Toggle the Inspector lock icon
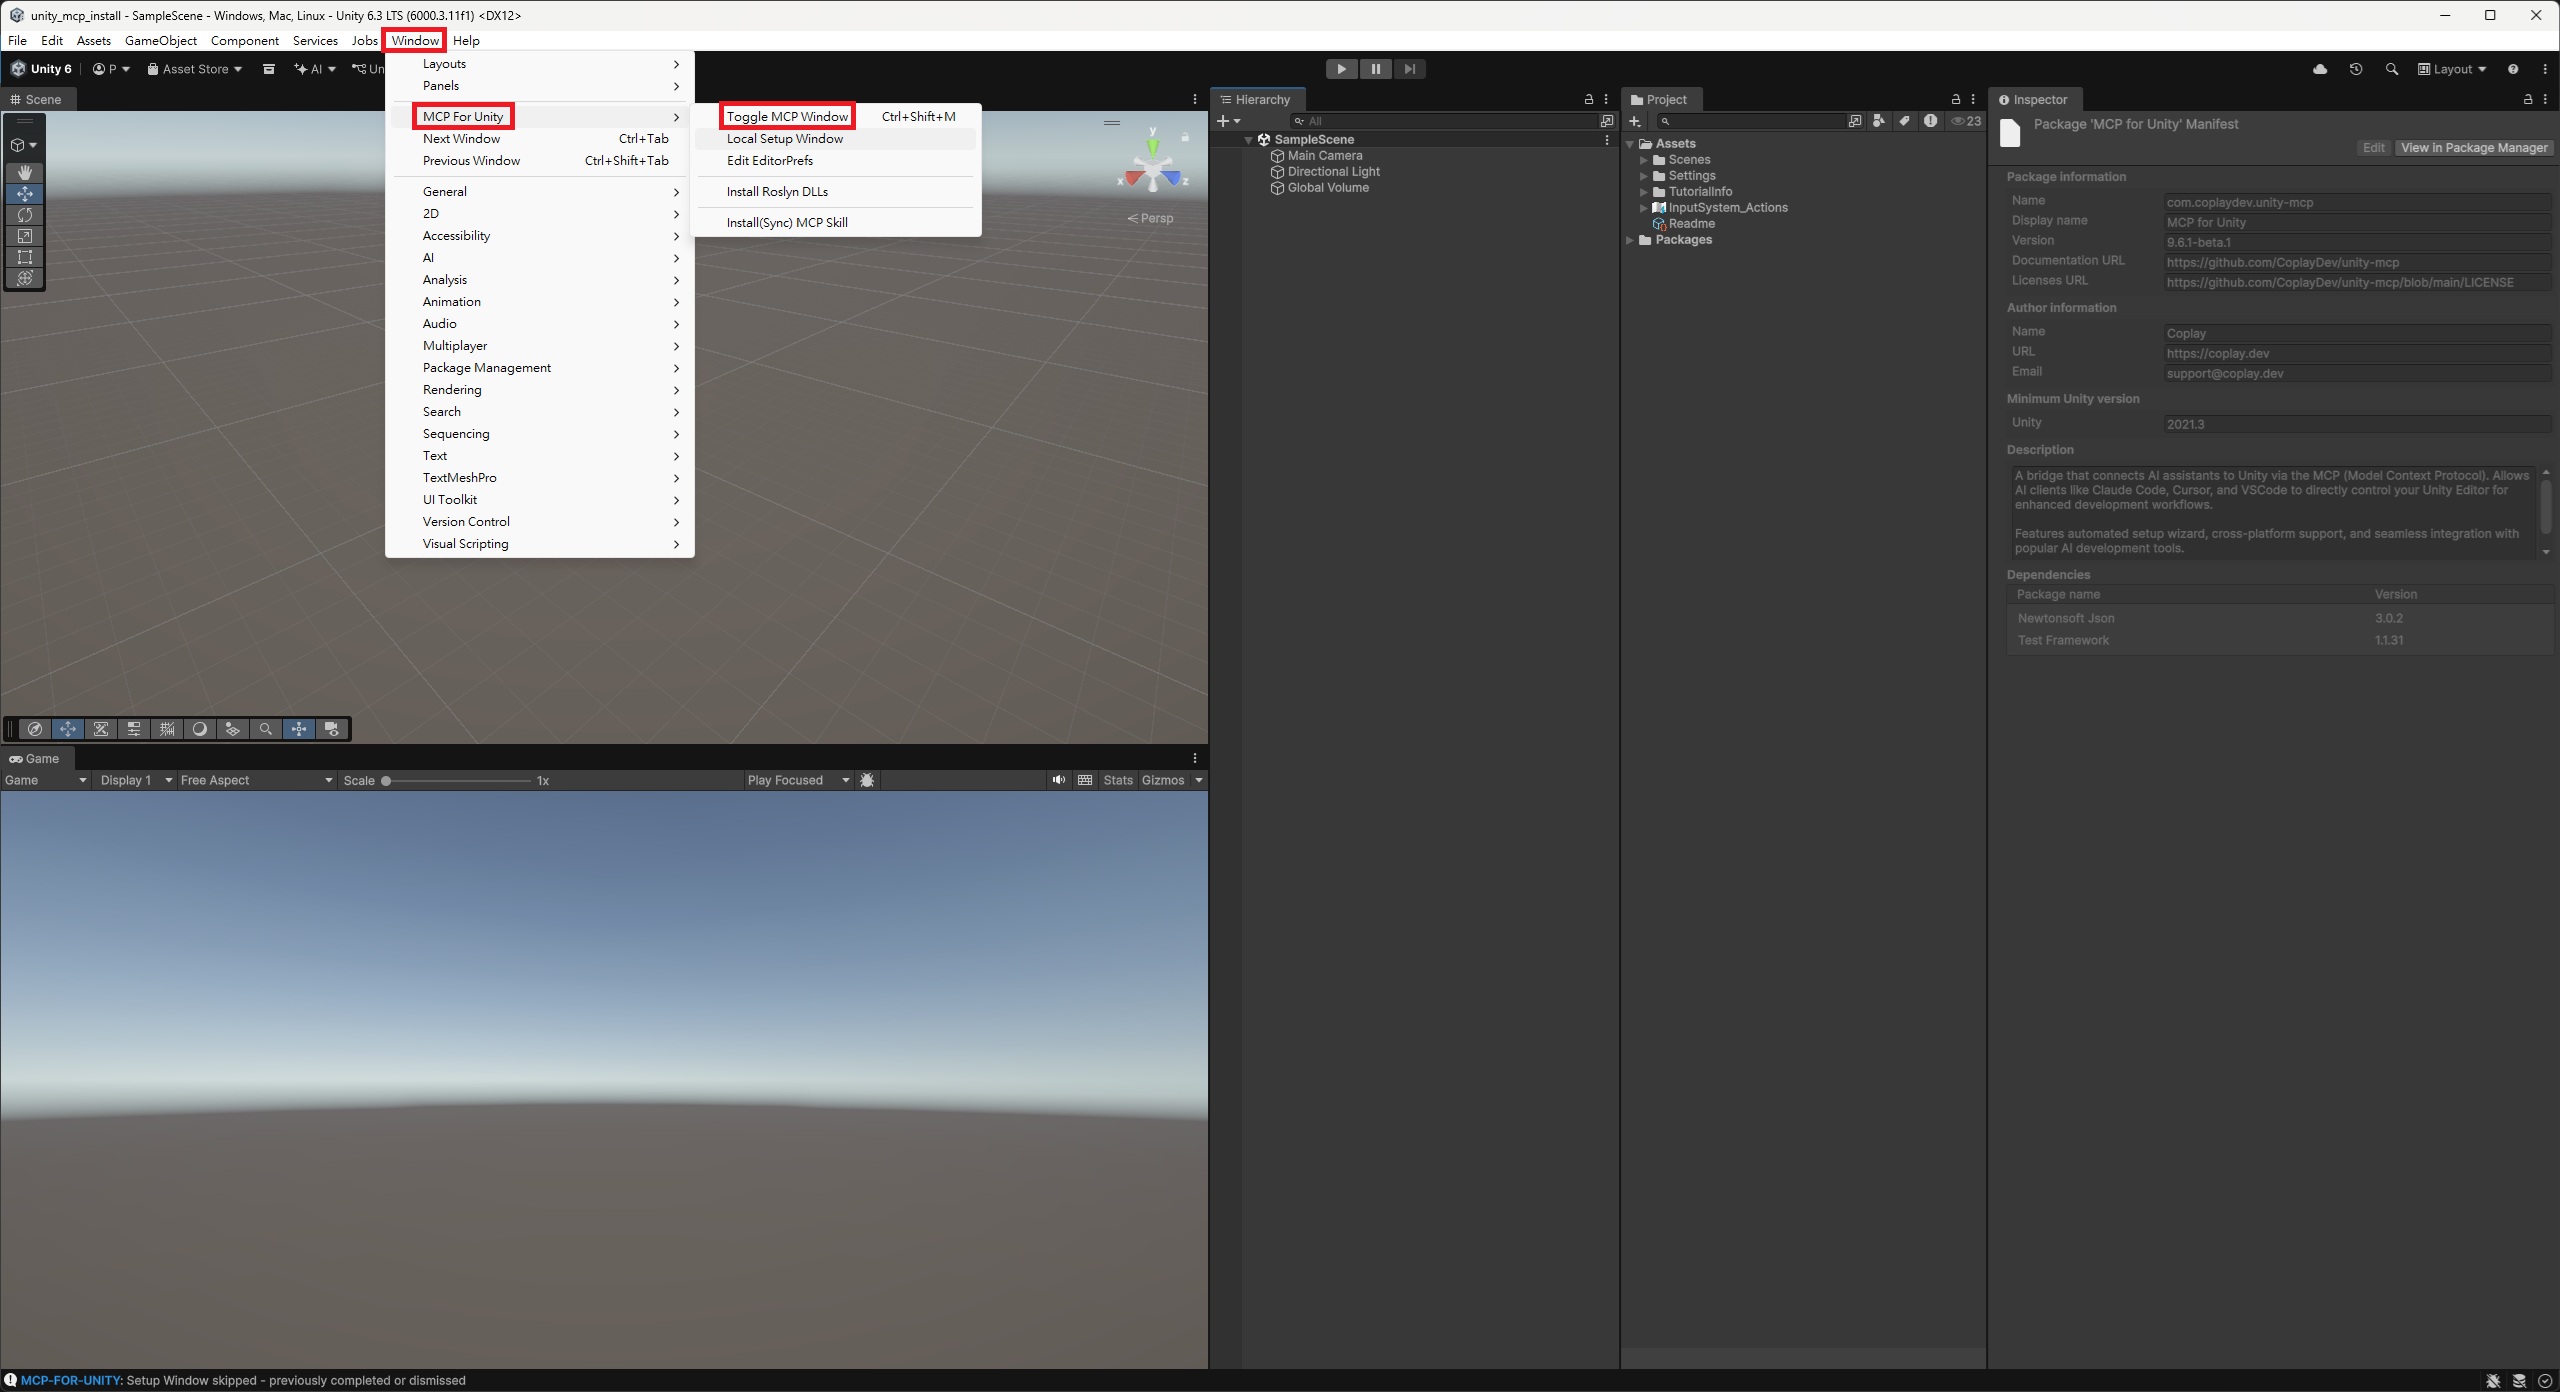The height and width of the screenshot is (1392, 2560). point(2527,99)
